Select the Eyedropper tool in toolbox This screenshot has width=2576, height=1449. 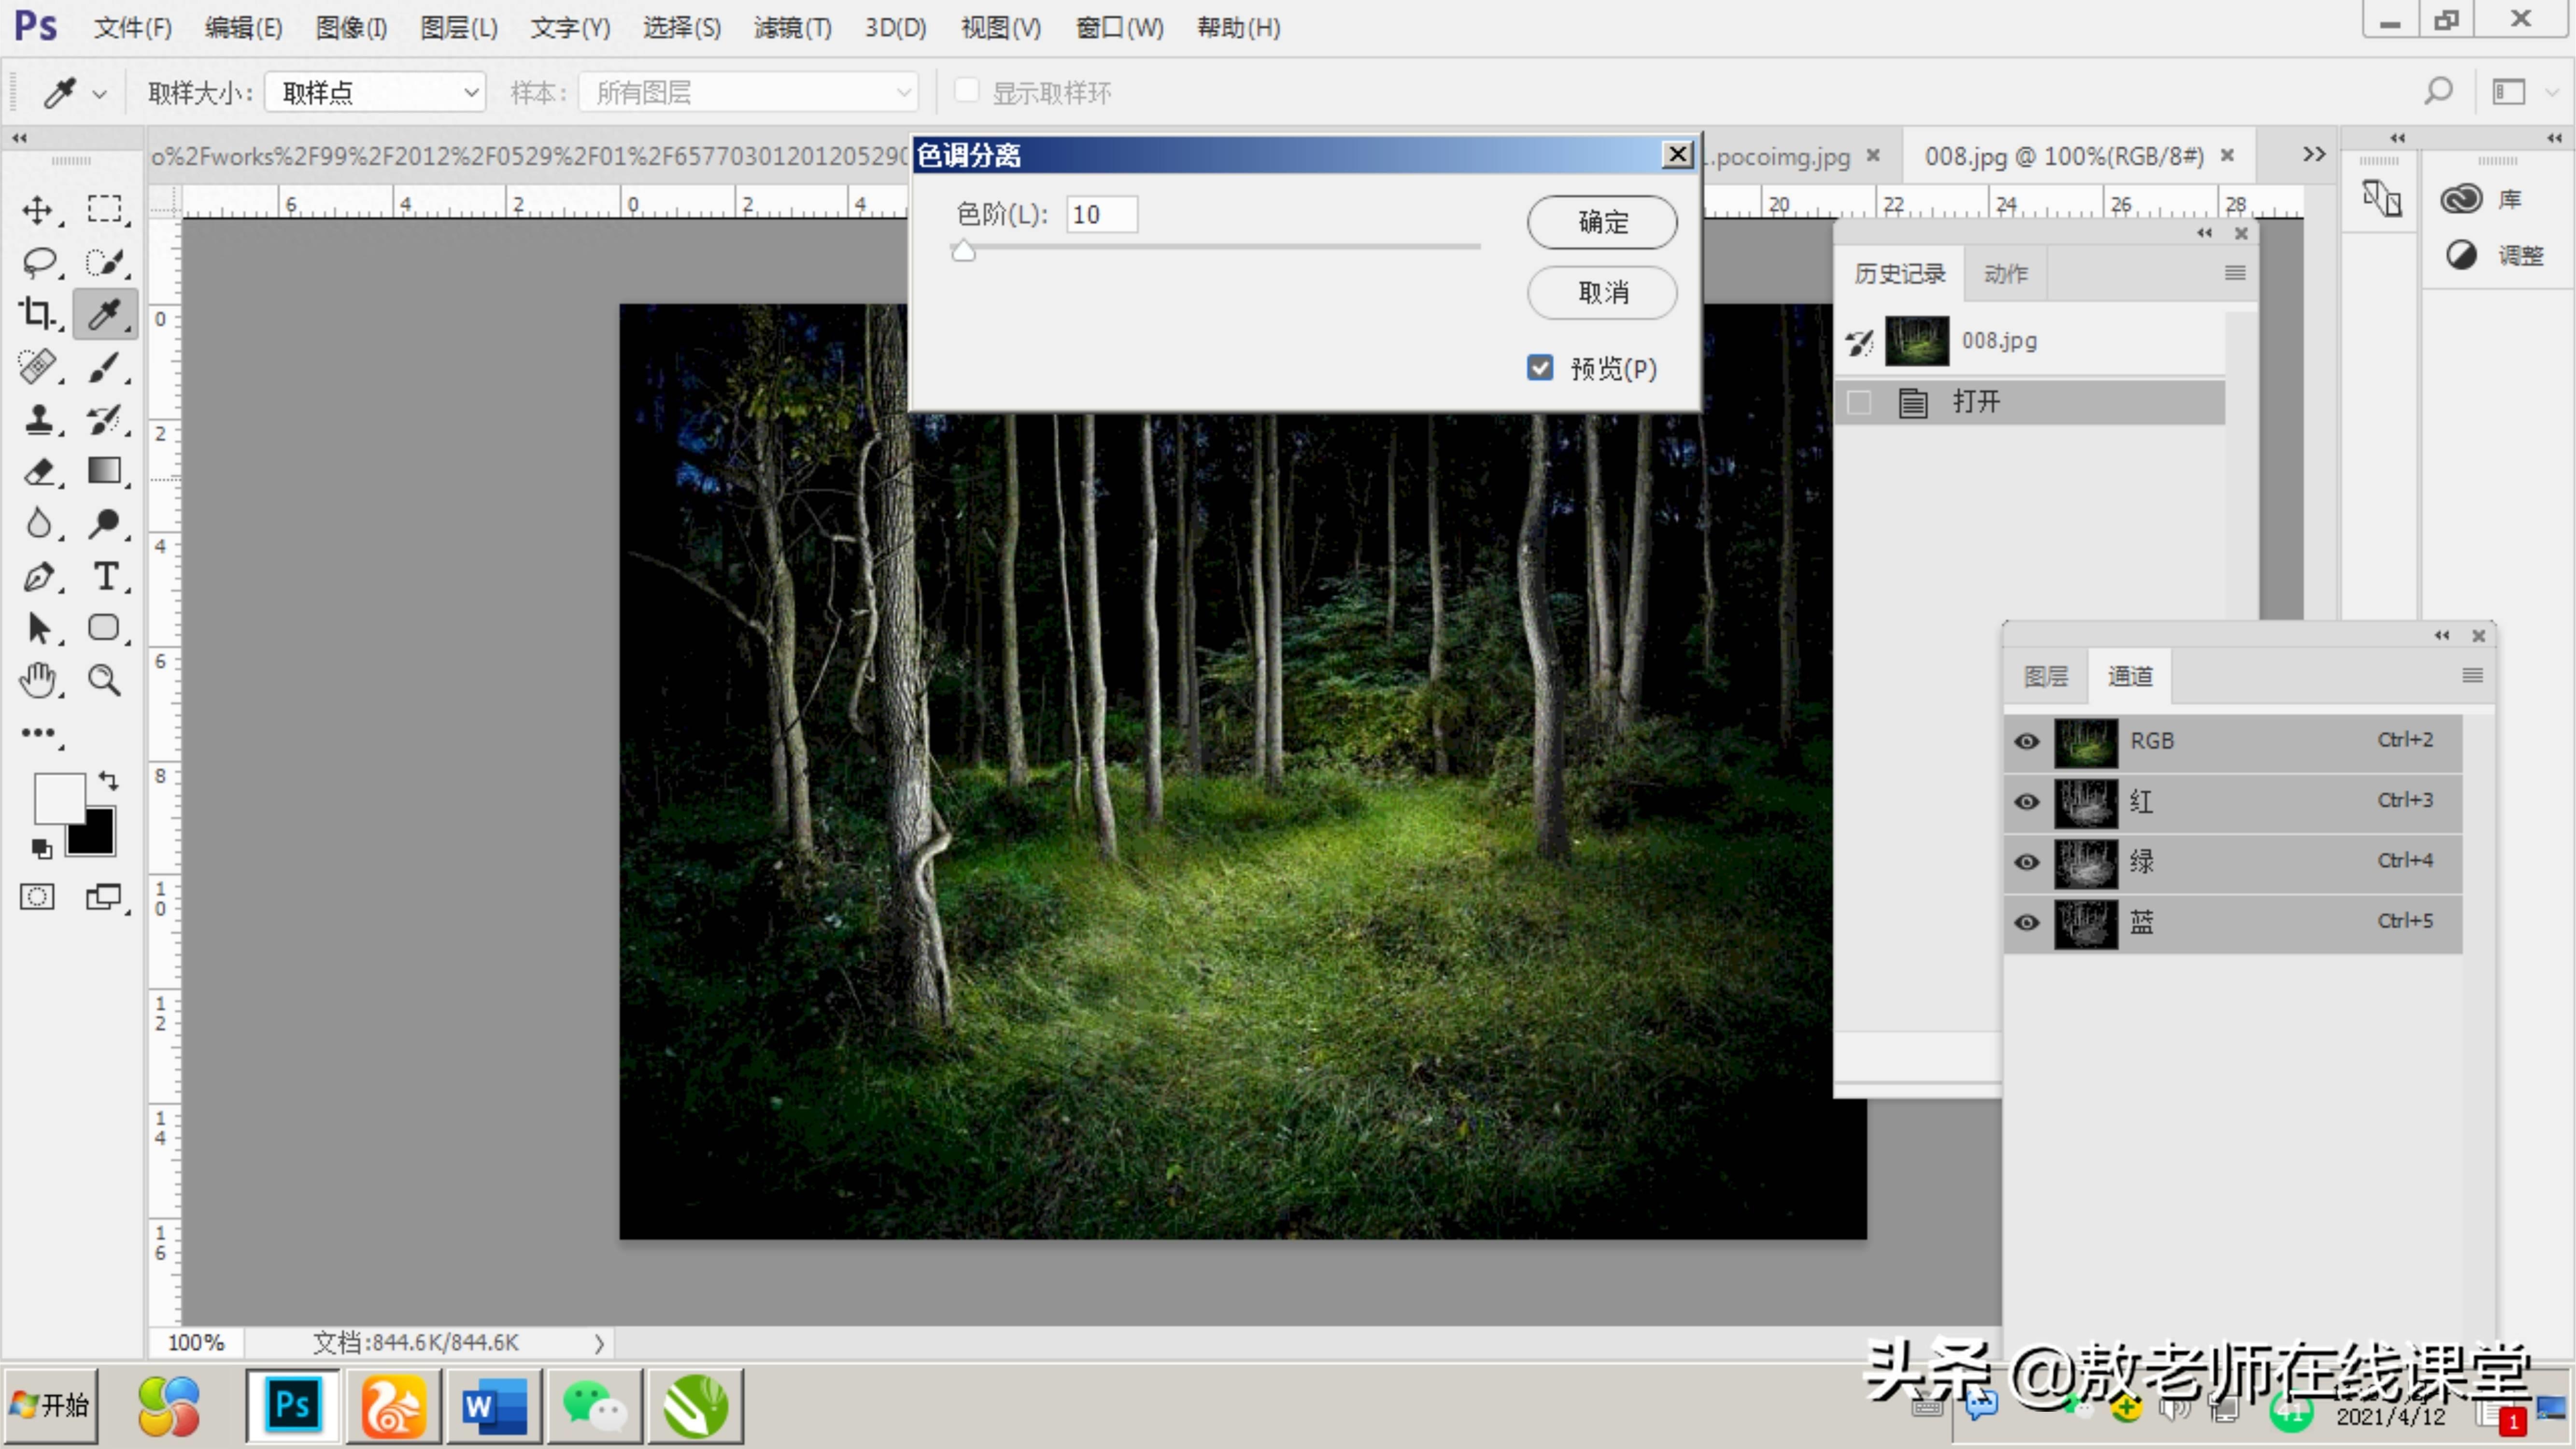tap(104, 315)
